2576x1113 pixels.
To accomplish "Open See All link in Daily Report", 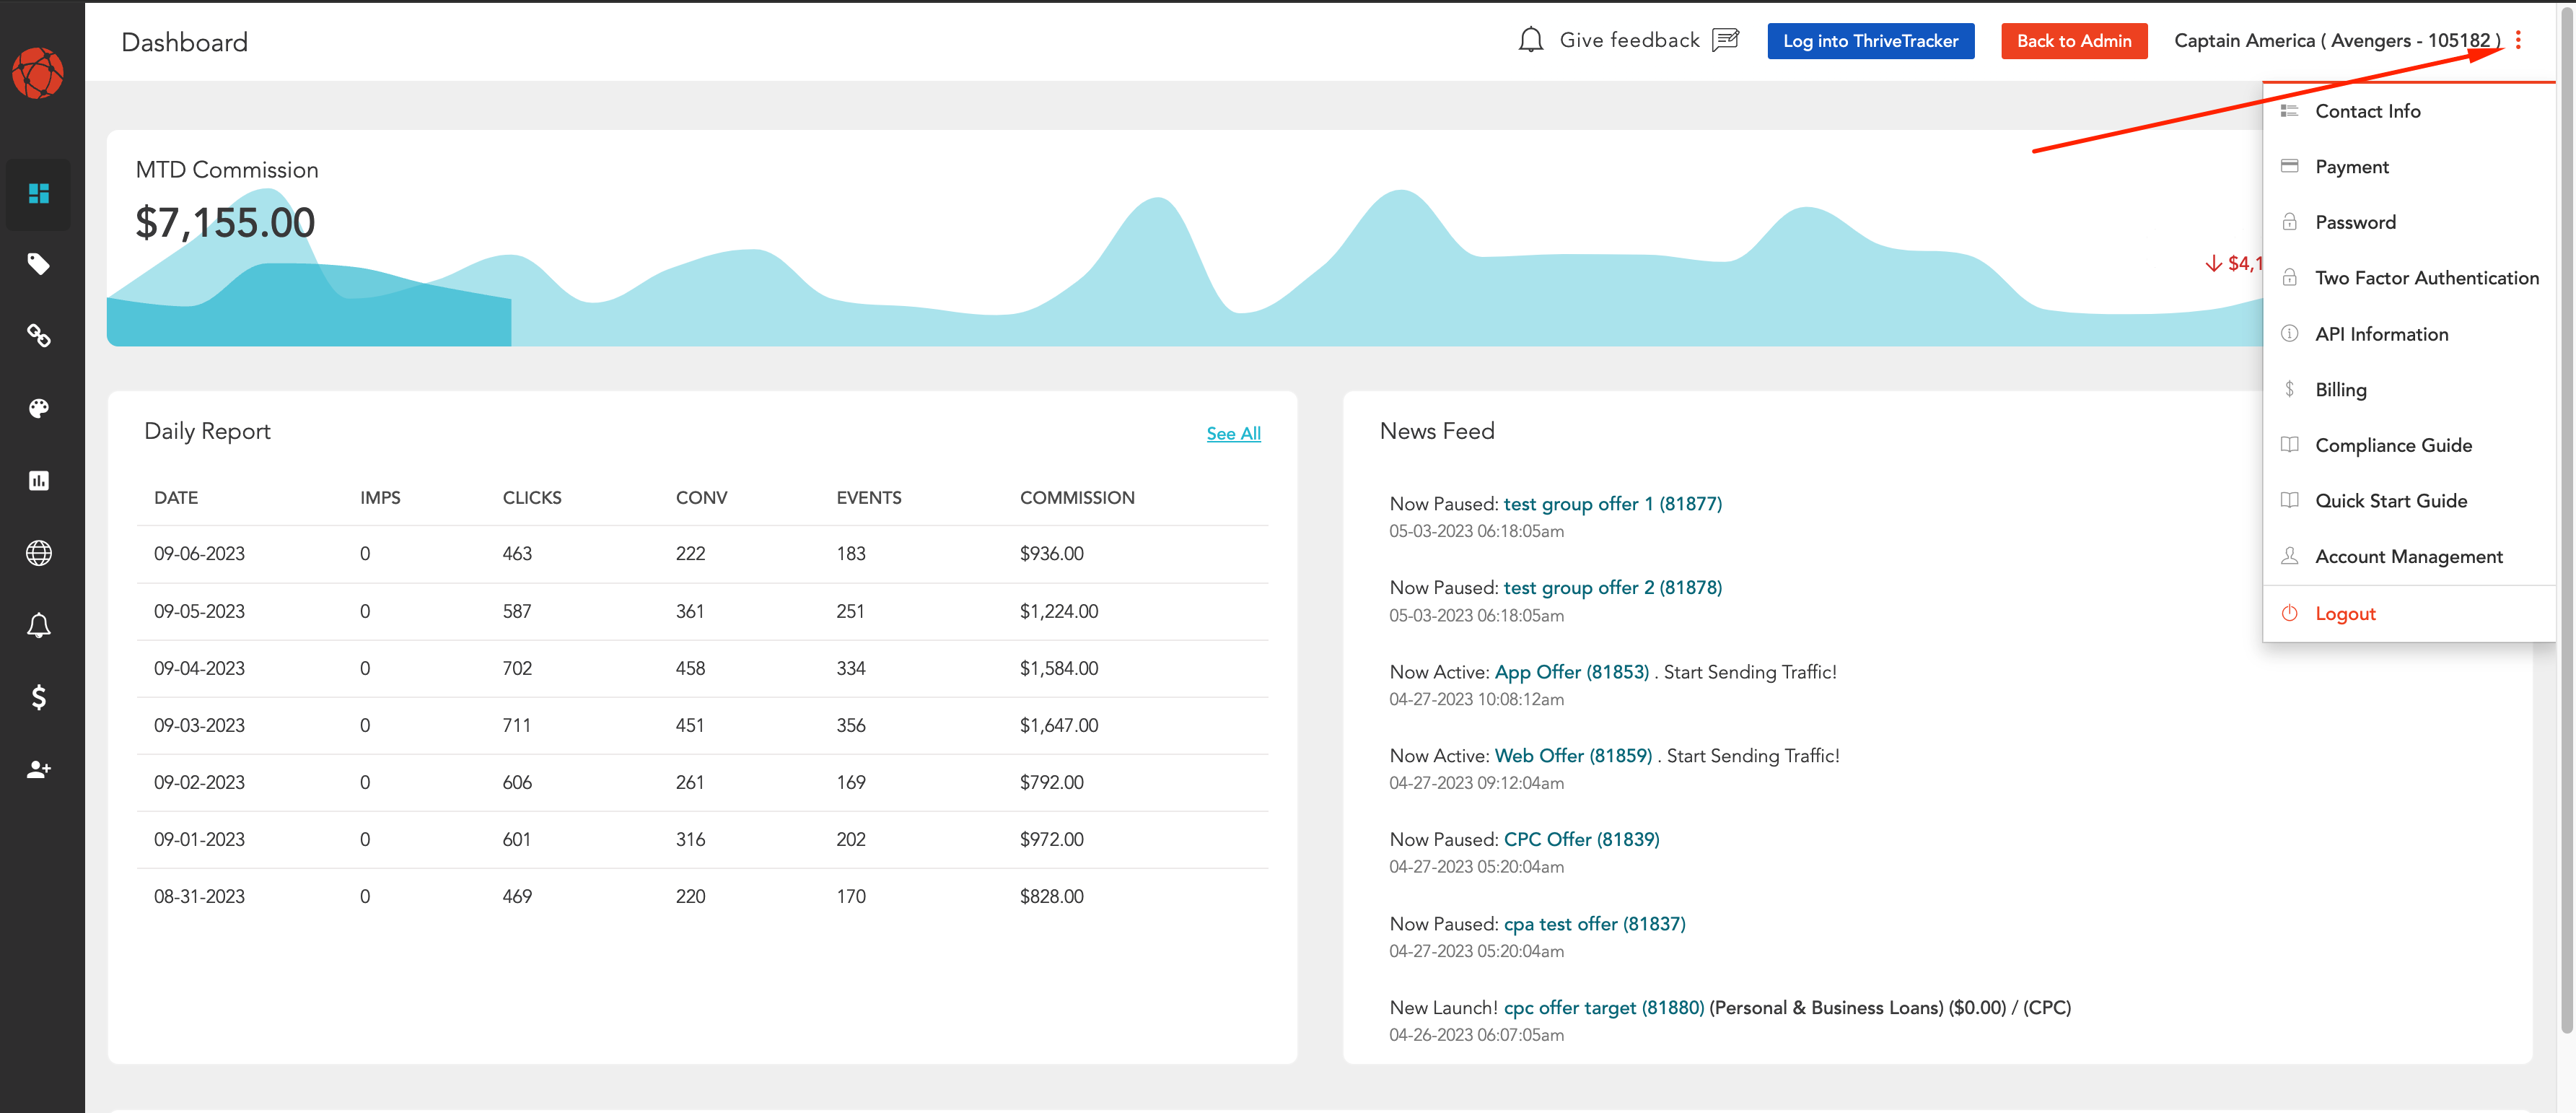I will (1233, 433).
